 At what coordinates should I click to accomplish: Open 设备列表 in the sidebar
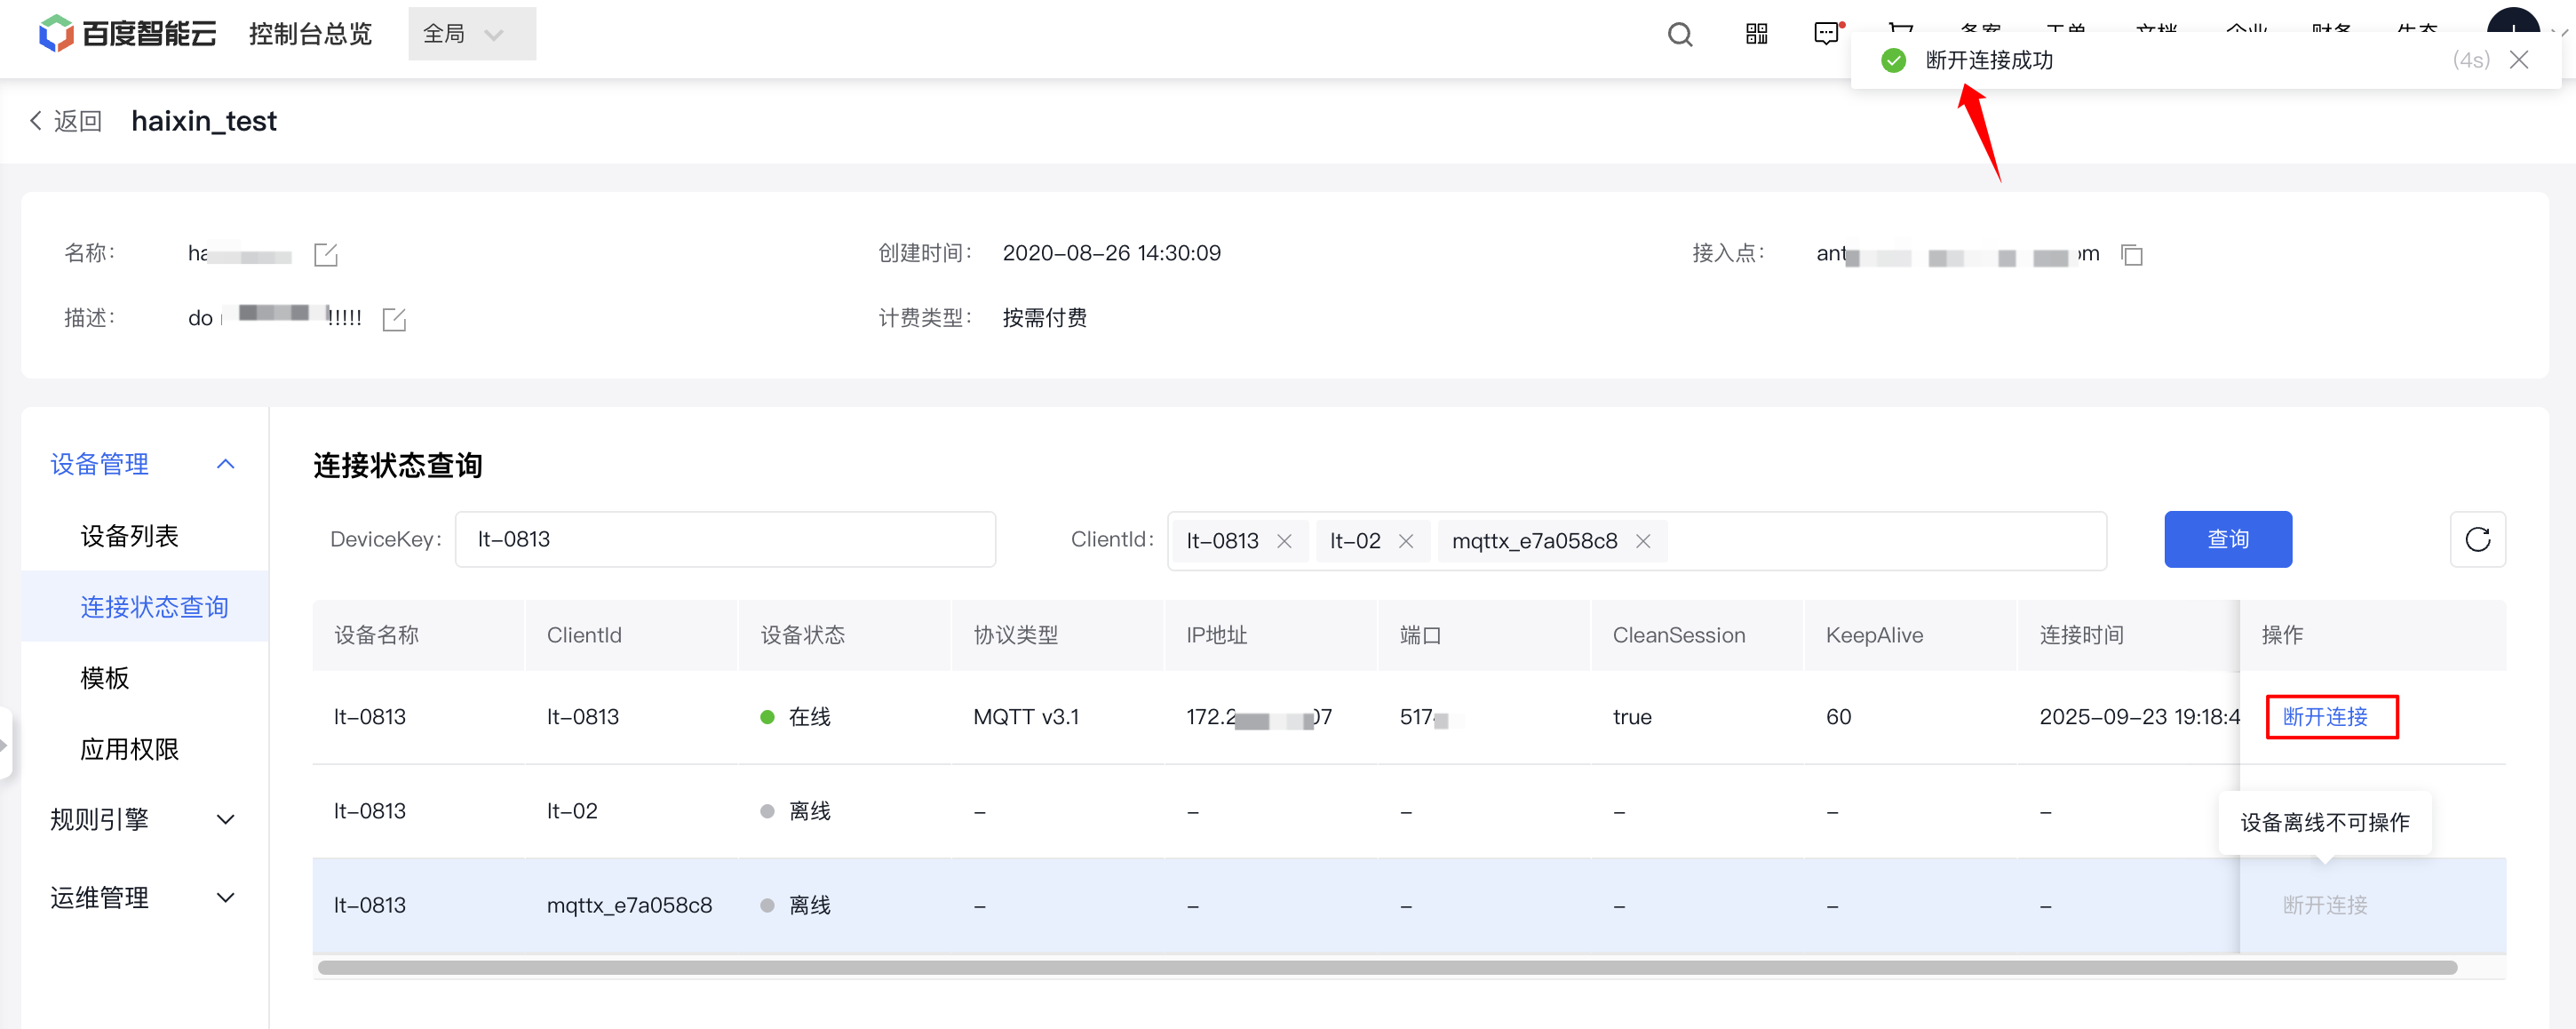coord(129,536)
